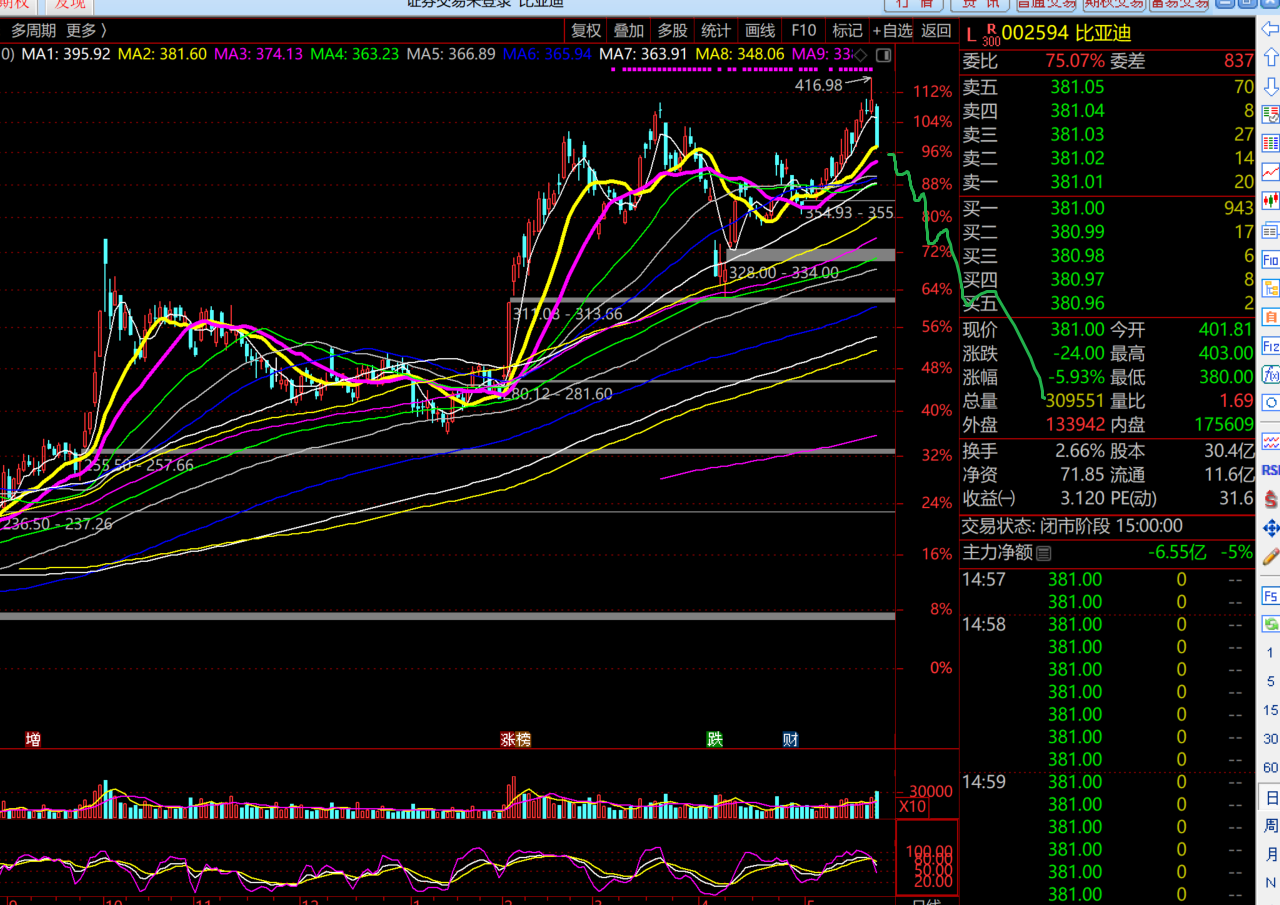Click the green refresh icon in sidebar

pos(1270,624)
